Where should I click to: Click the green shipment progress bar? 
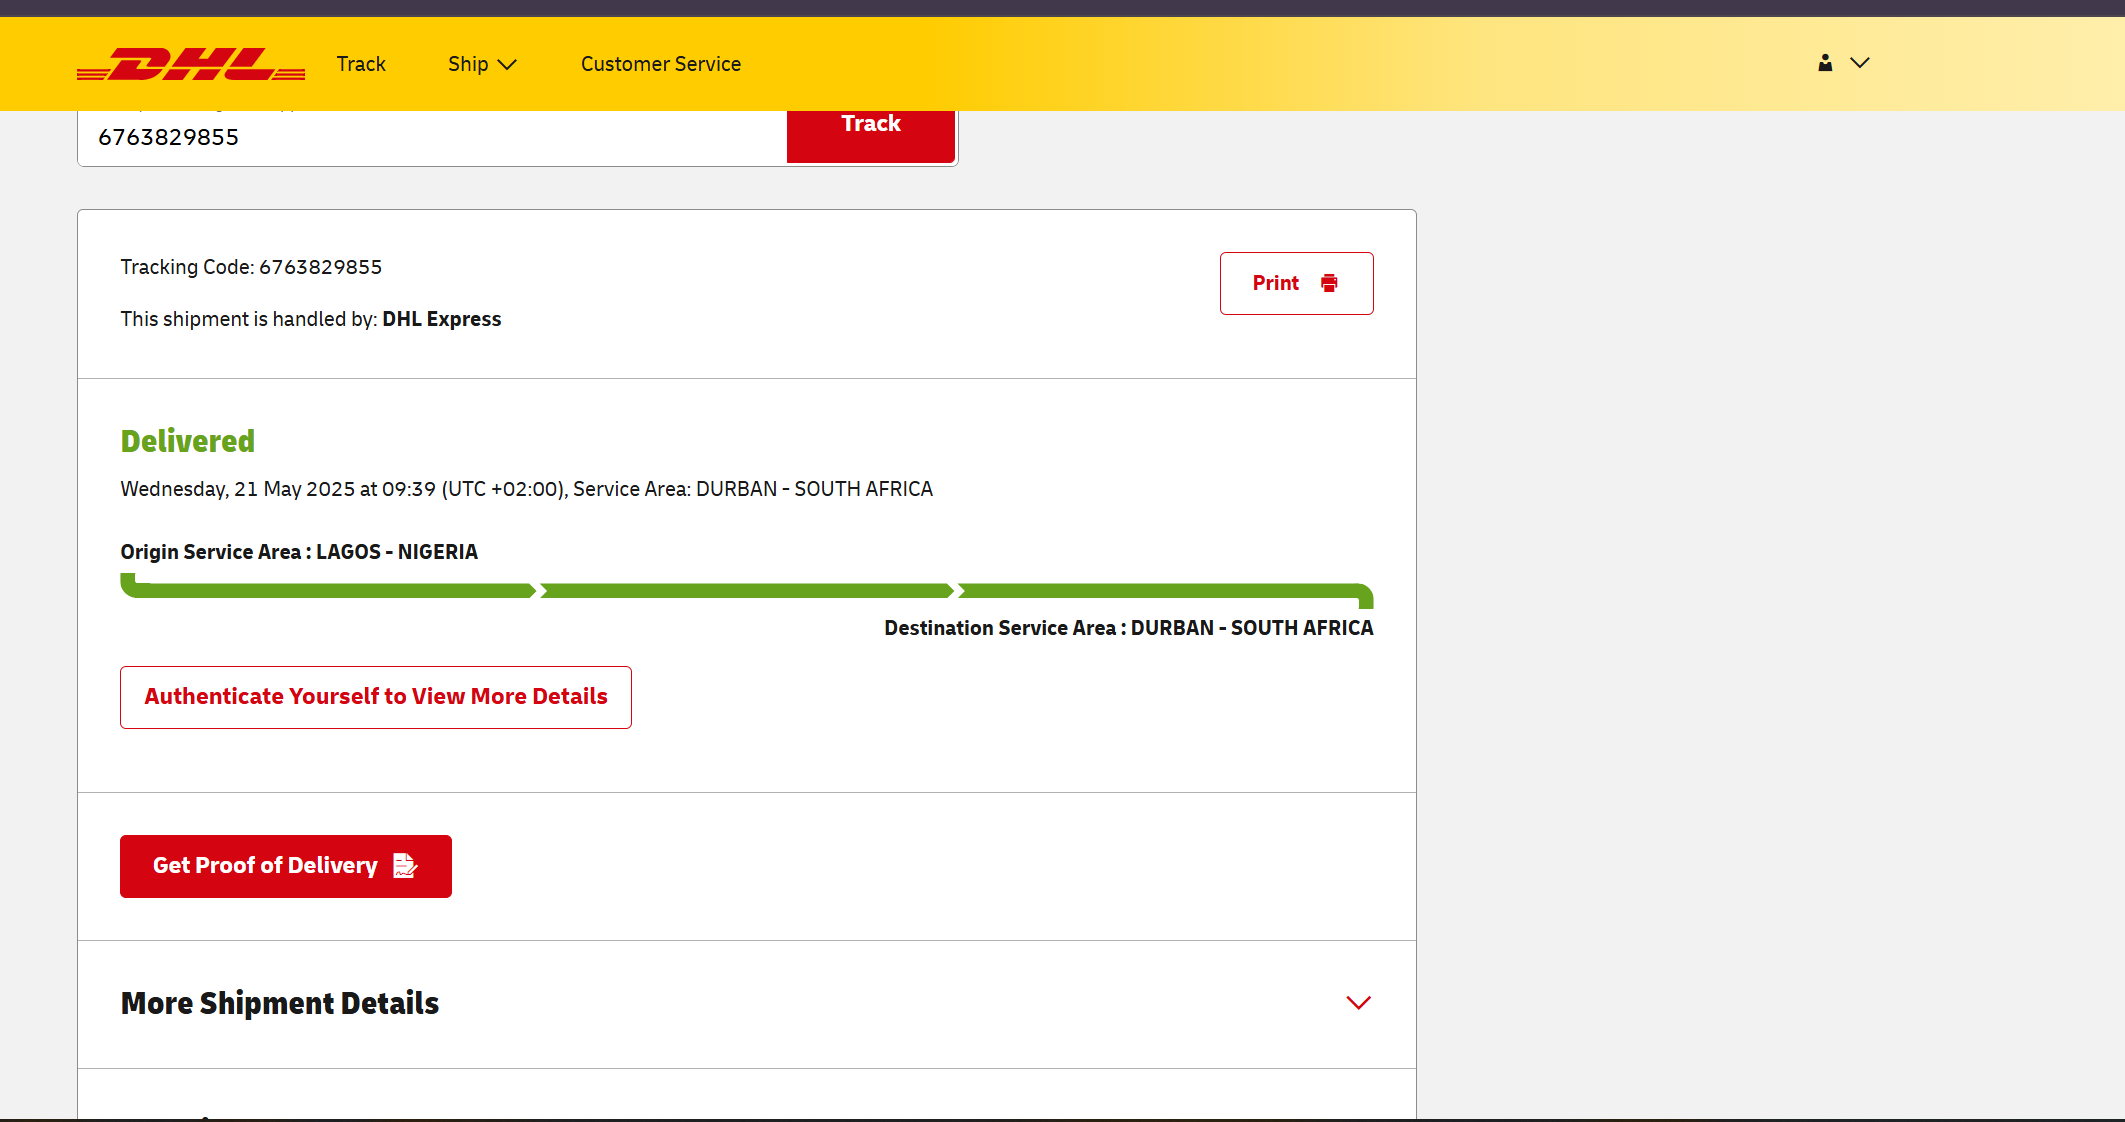pyautogui.click(x=747, y=591)
